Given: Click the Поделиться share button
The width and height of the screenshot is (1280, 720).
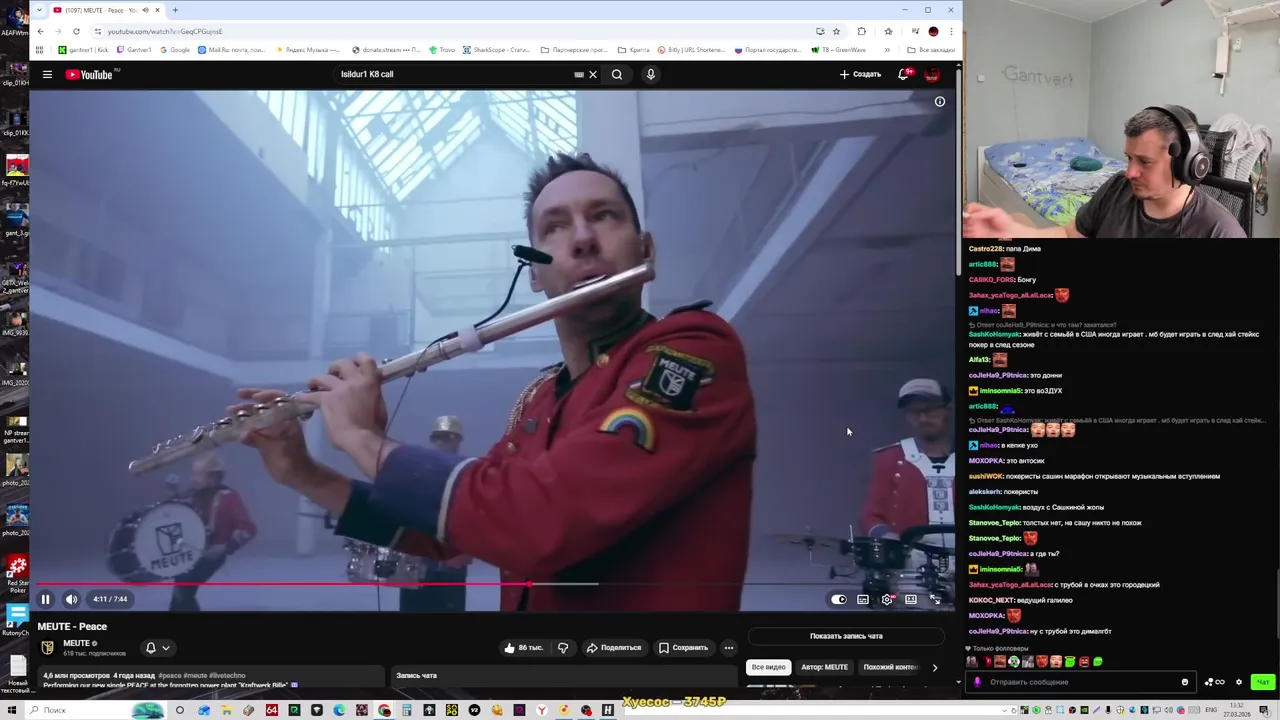Looking at the screenshot, I should pyautogui.click(x=614, y=647).
